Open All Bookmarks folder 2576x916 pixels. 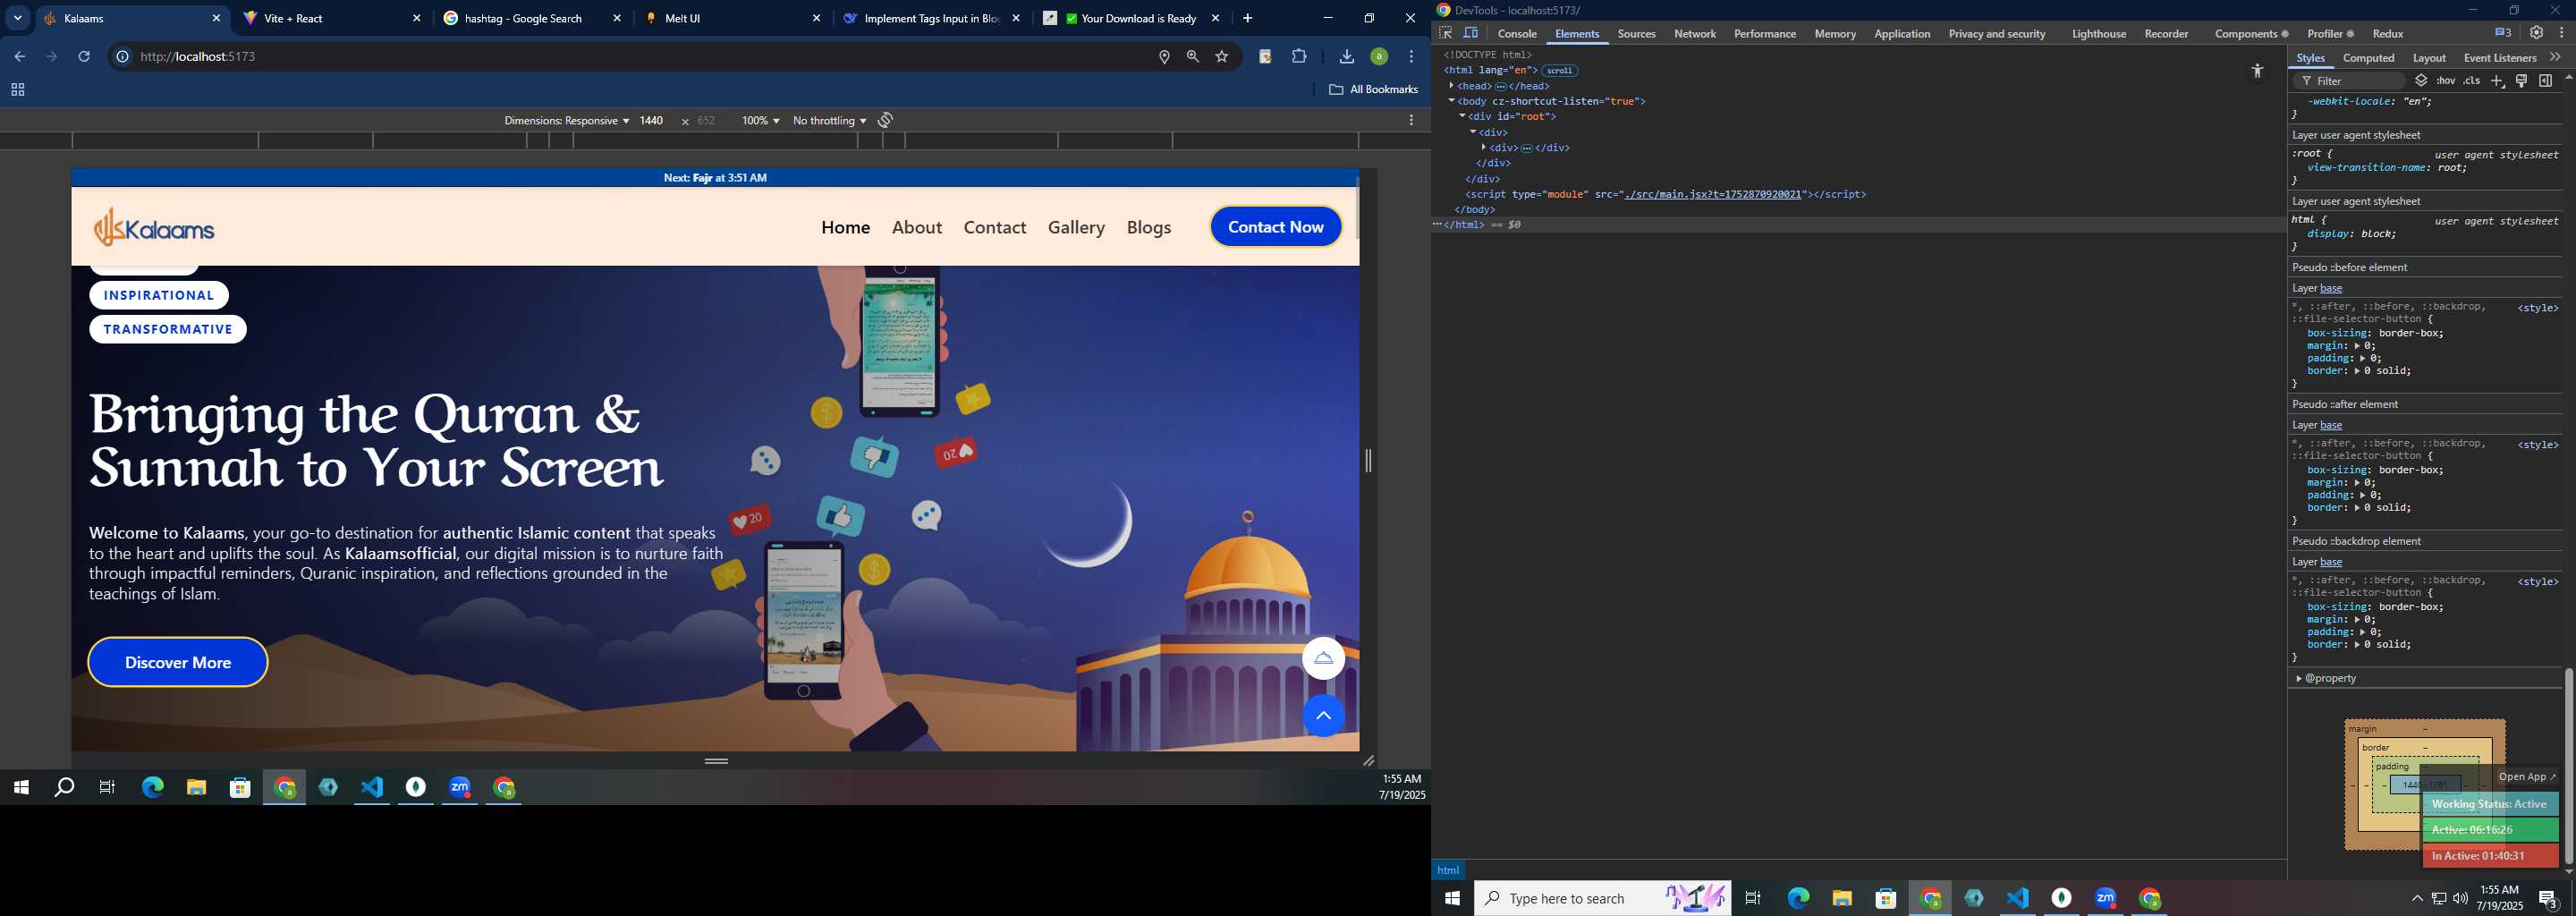1373,90
